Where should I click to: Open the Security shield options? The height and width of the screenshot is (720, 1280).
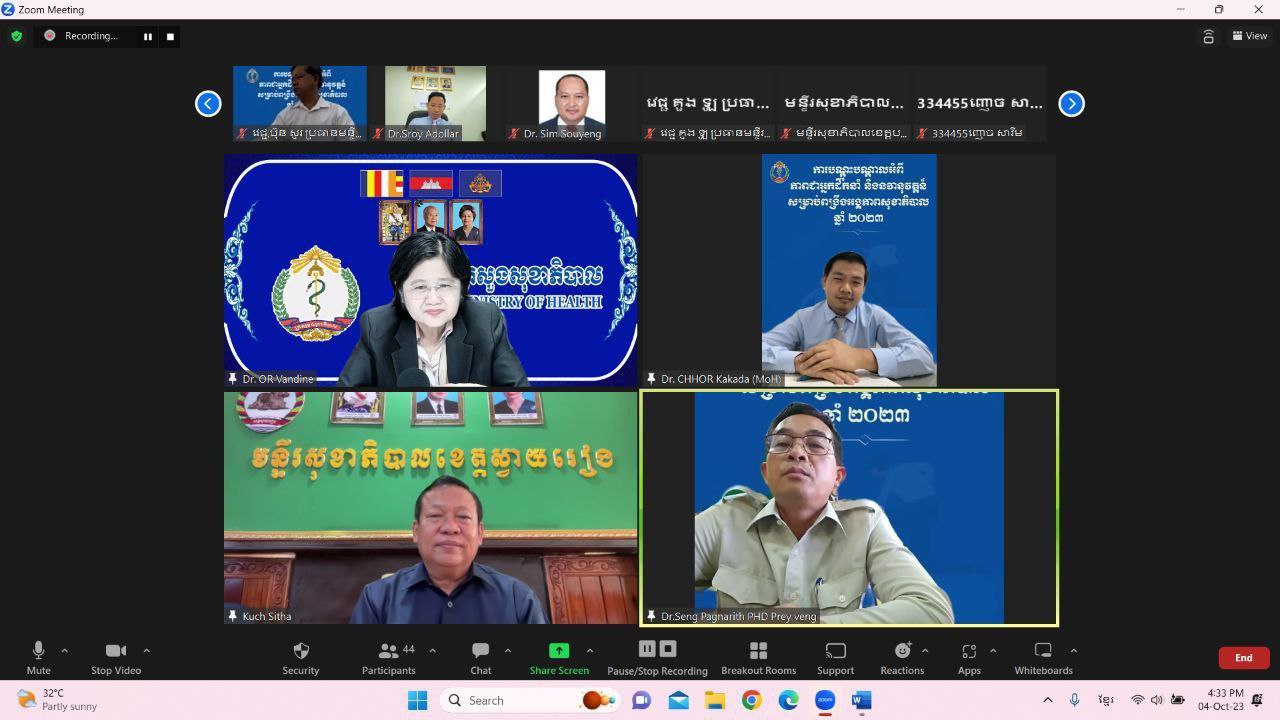click(300, 652)
